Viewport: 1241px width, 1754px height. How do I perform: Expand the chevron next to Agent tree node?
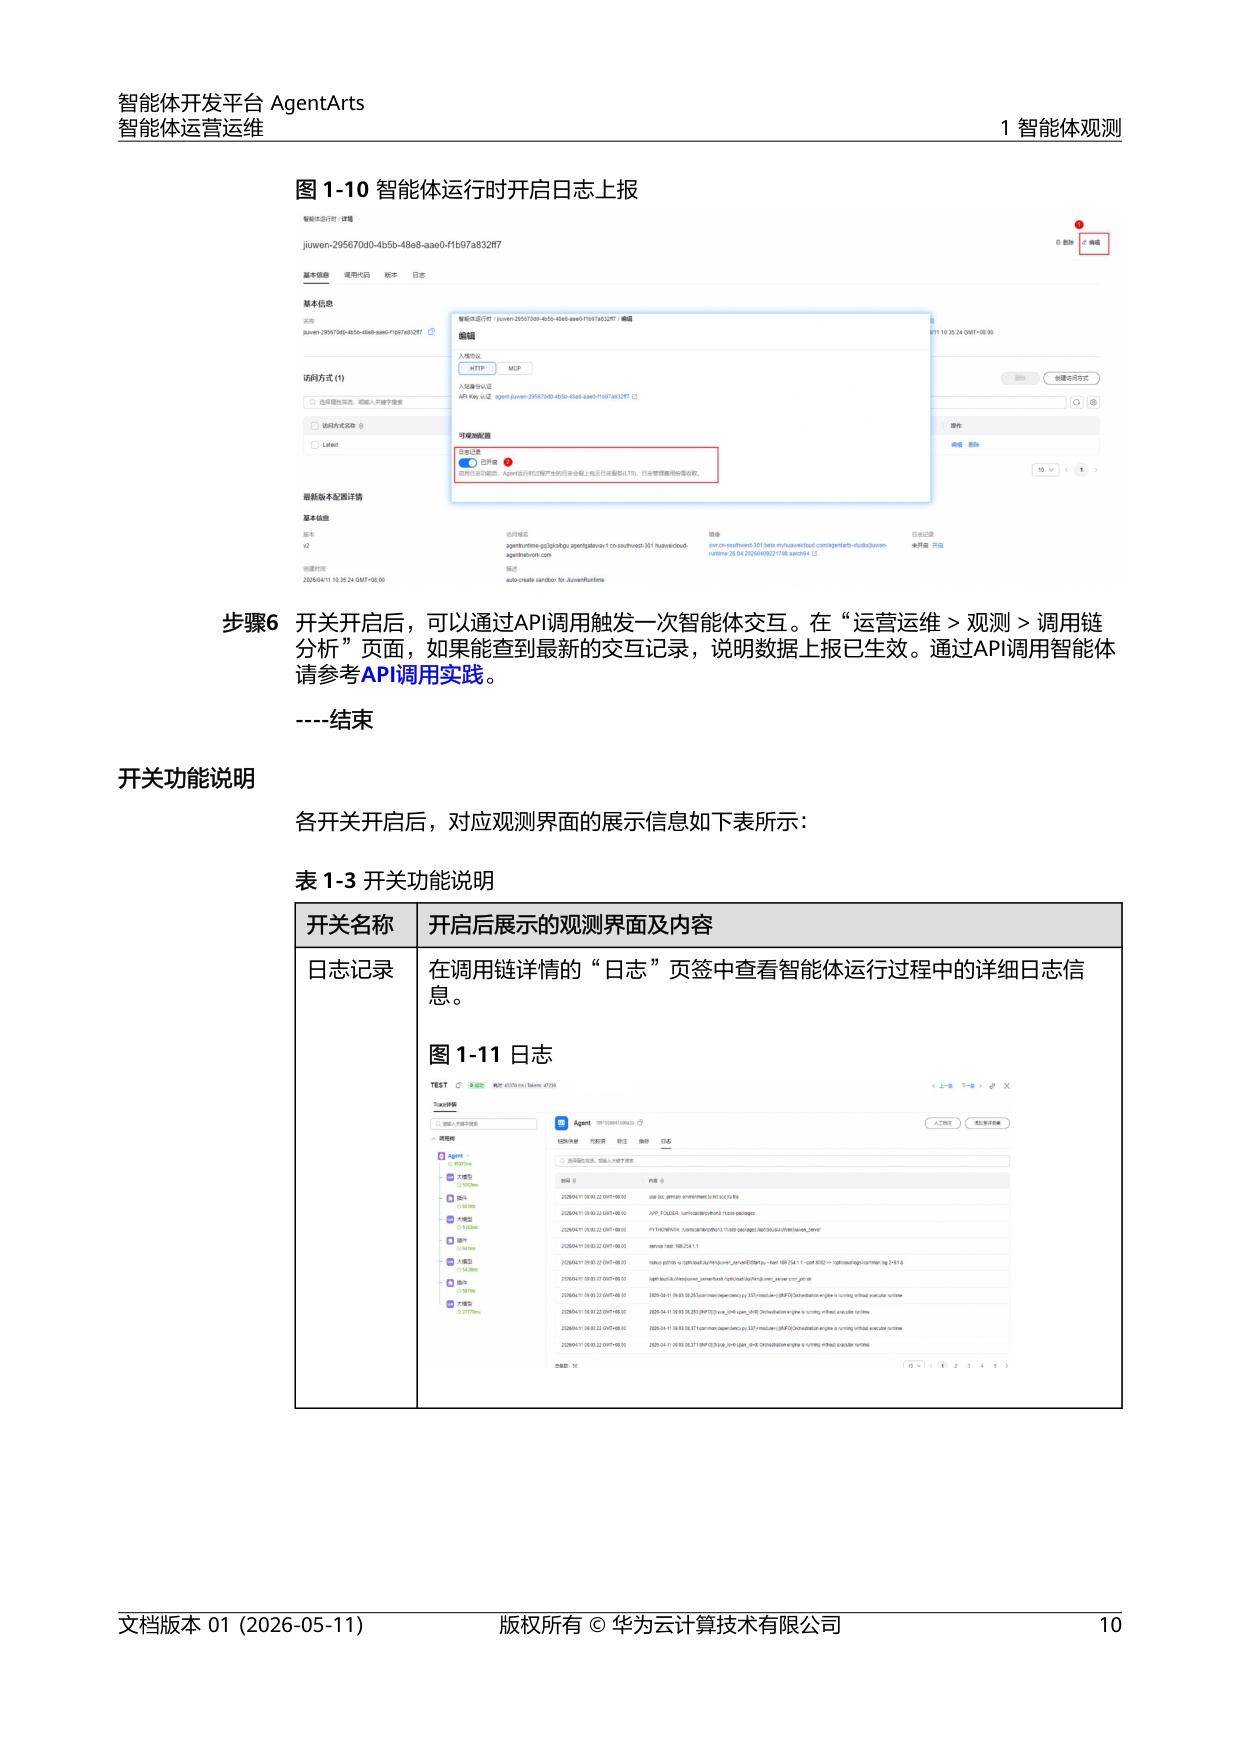click(468, 1156)
